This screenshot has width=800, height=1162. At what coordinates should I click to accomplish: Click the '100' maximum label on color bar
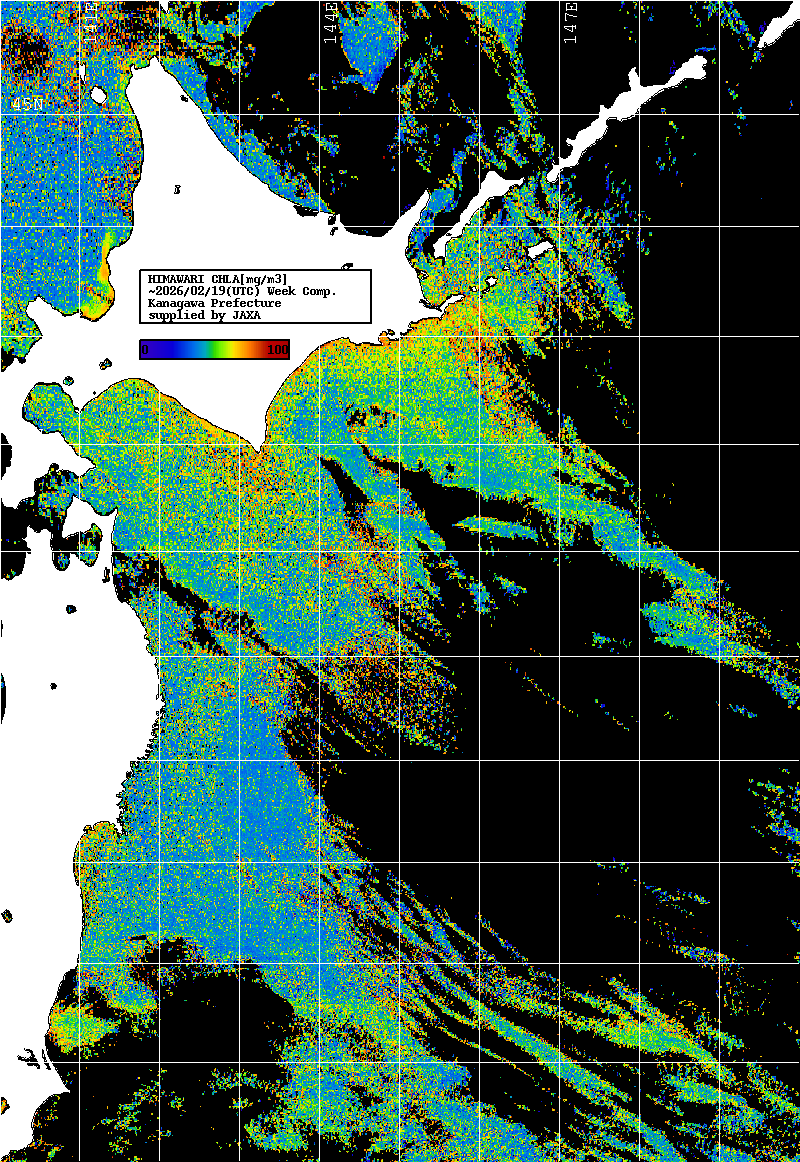(276, 349)
